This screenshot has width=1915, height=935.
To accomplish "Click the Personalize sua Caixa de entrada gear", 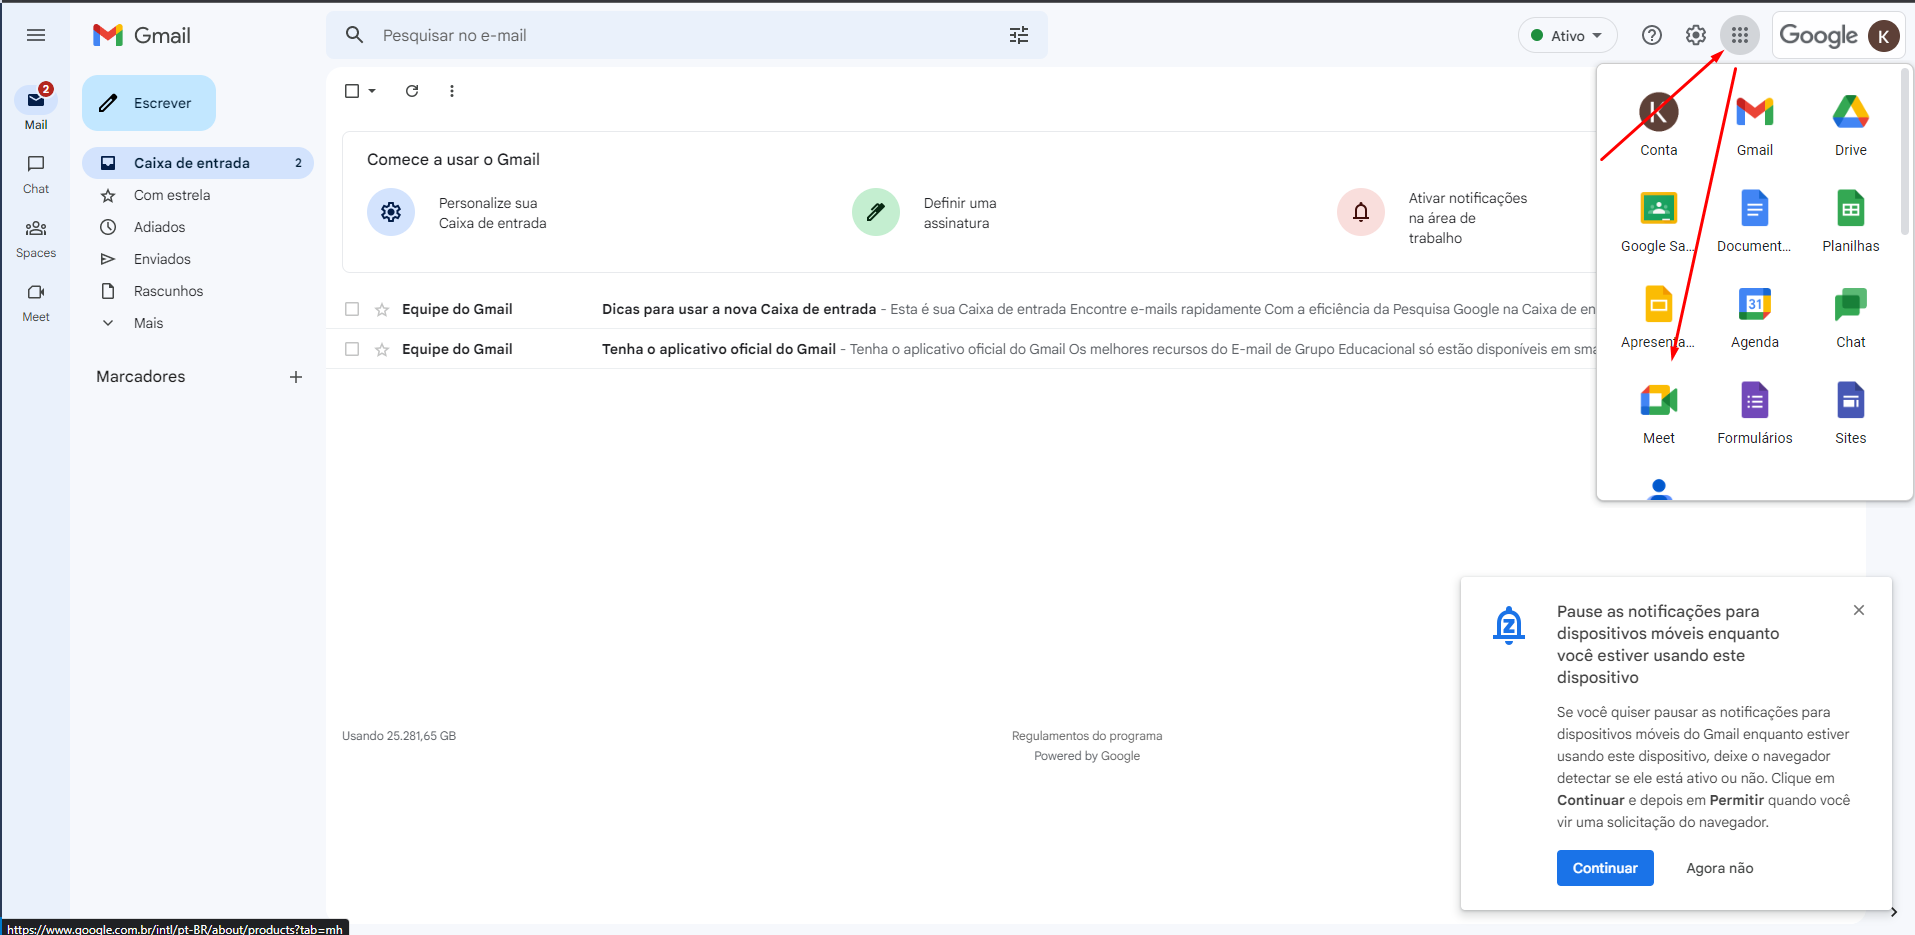I will [x=391, y=212].
